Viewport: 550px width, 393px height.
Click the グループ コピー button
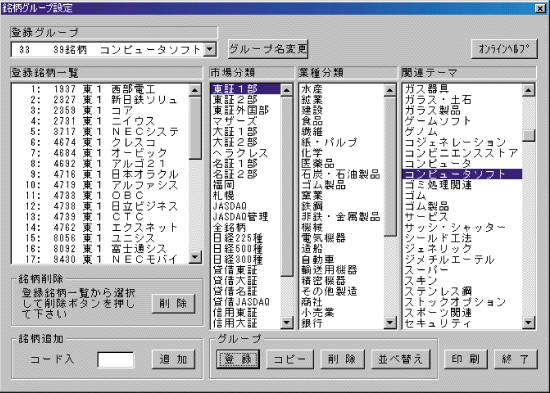[x=289, y=359]
